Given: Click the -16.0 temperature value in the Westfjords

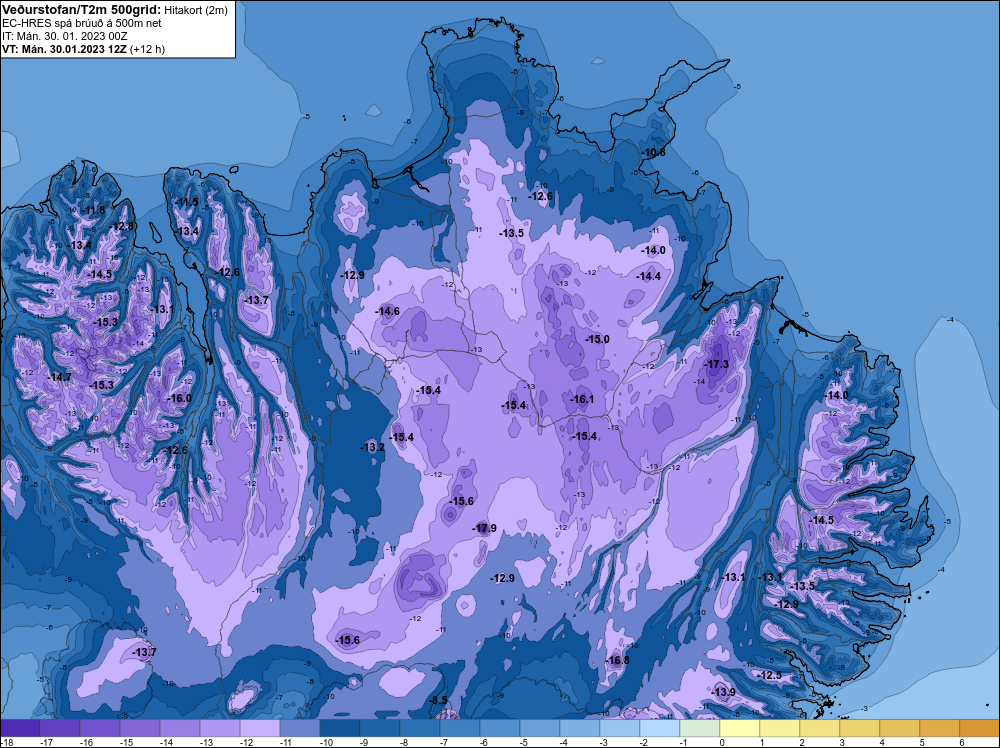Looking at the screenshot, I should tap(179, 398).
